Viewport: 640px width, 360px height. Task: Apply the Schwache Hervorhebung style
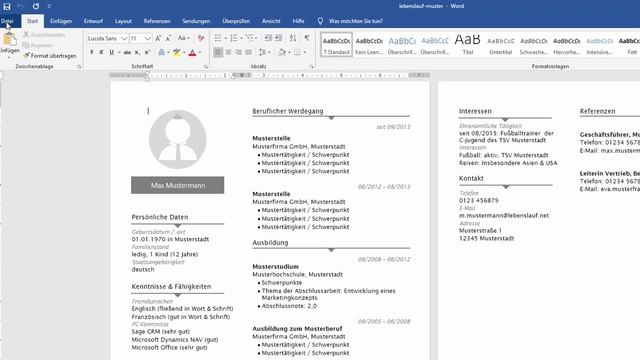pos(533,45)
